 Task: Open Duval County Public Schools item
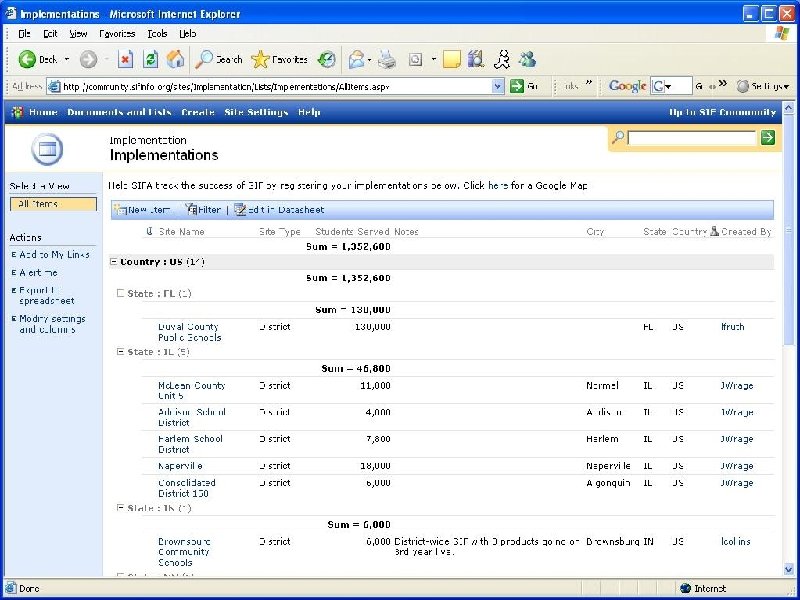click(x=189, y=332)
